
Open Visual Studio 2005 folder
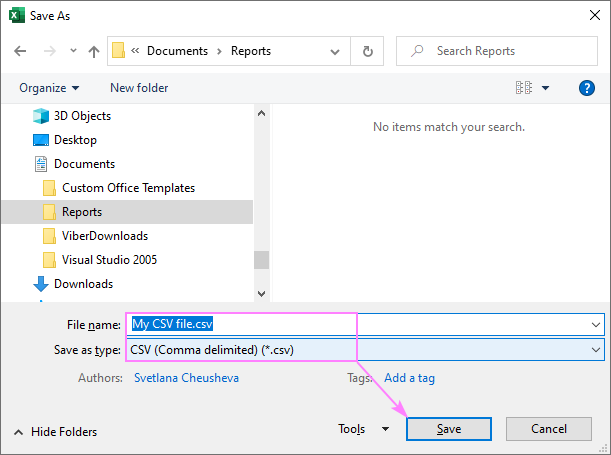click(109, 260)
